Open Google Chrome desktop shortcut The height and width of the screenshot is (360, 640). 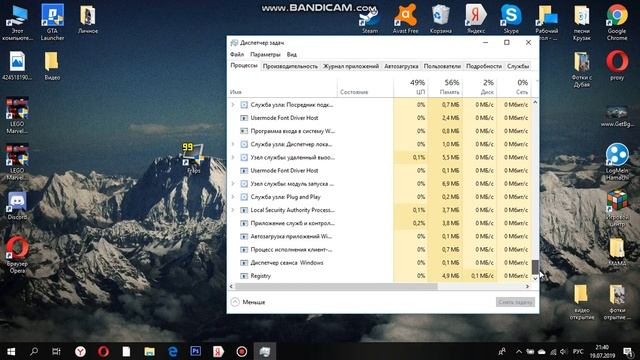tap(617, 22)
